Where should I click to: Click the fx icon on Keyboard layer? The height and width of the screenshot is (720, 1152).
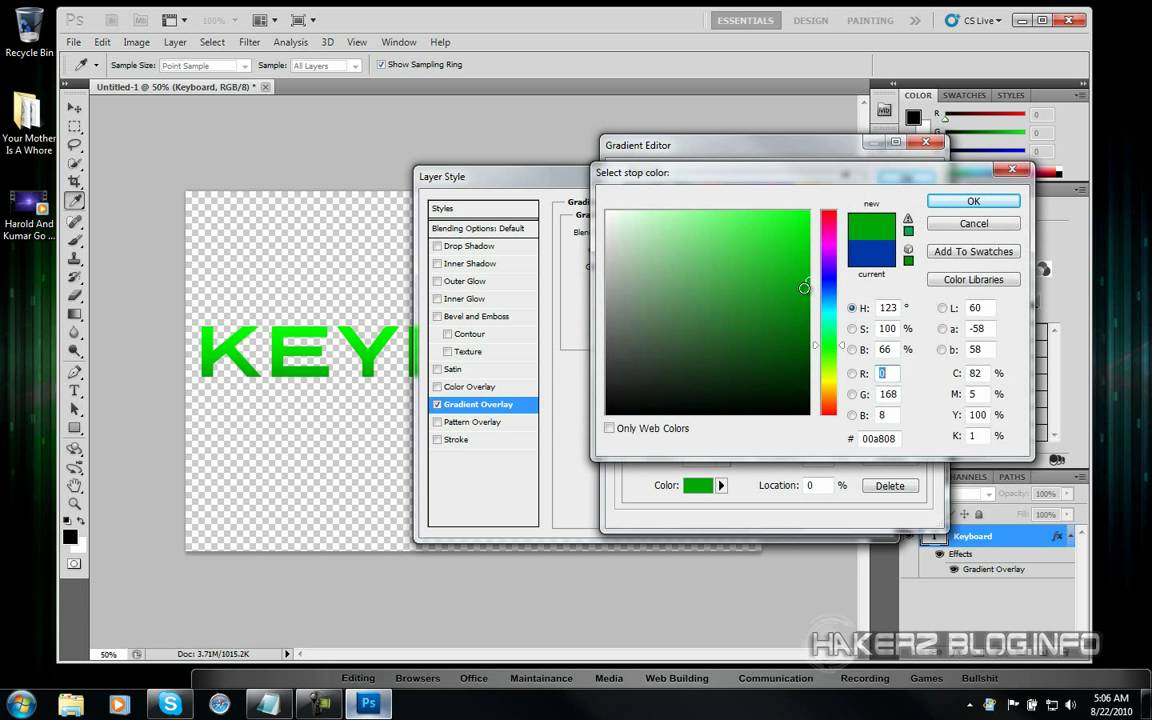tap(1056, 536)
